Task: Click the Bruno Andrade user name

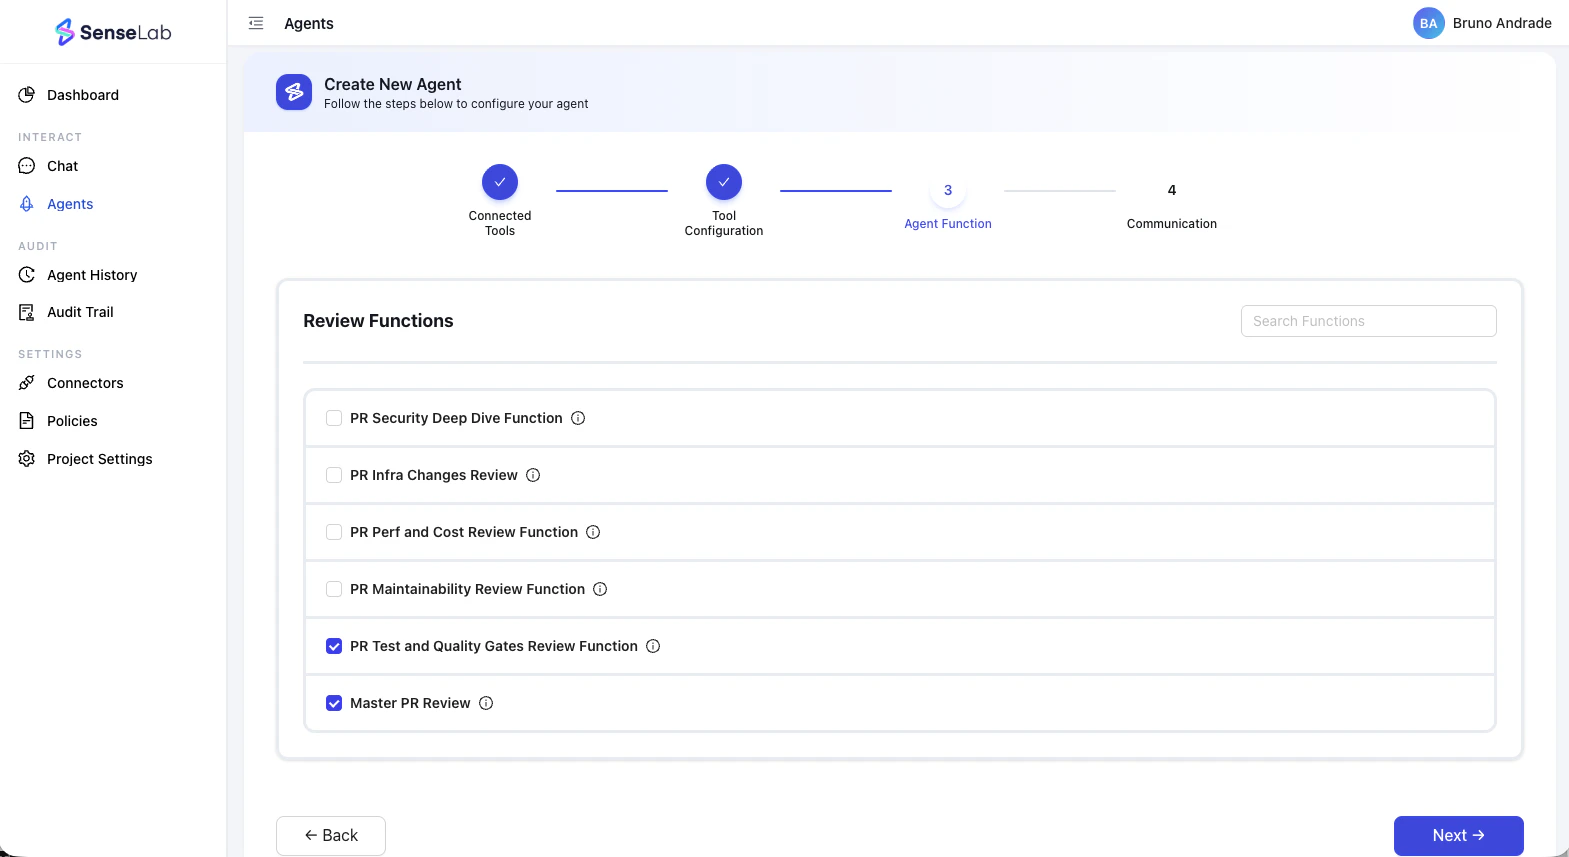Action: click(1502, 23)
